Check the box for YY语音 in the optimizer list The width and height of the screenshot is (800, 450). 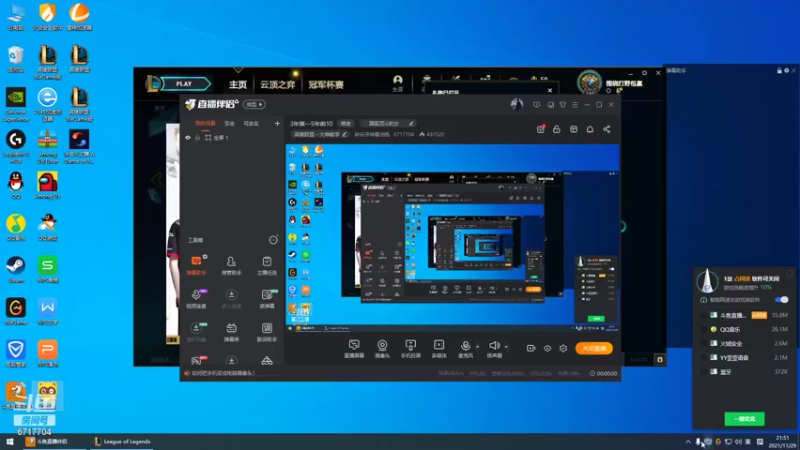tap(704, 358)
